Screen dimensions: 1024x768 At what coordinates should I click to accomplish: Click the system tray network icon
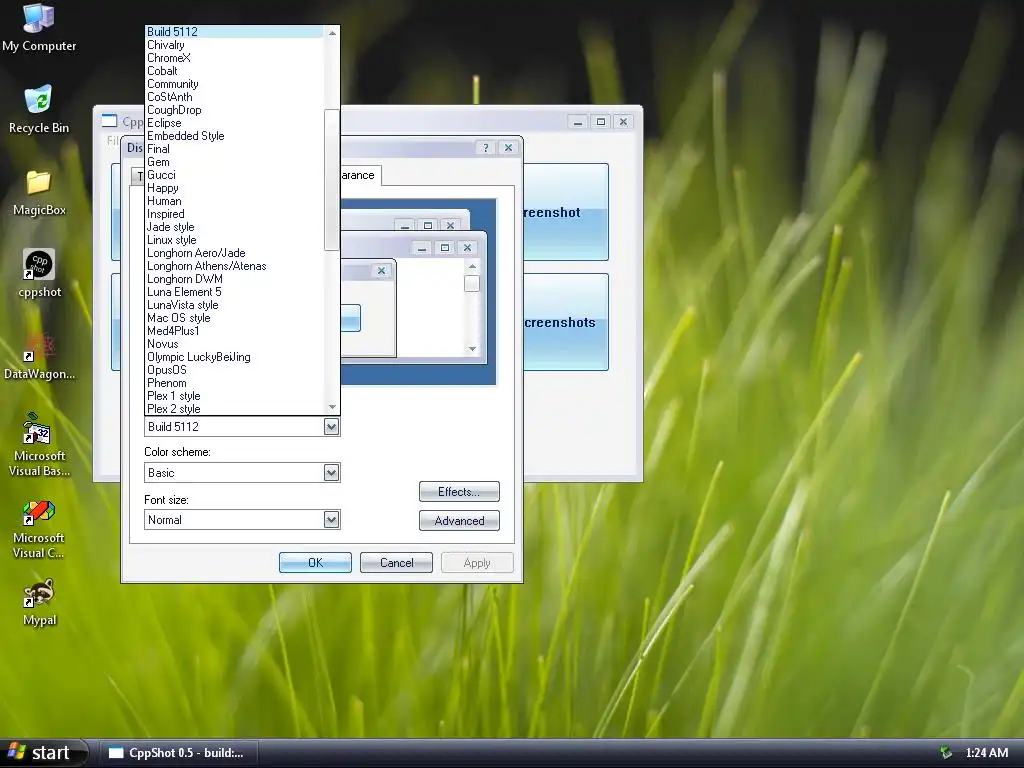coord(946,752)
